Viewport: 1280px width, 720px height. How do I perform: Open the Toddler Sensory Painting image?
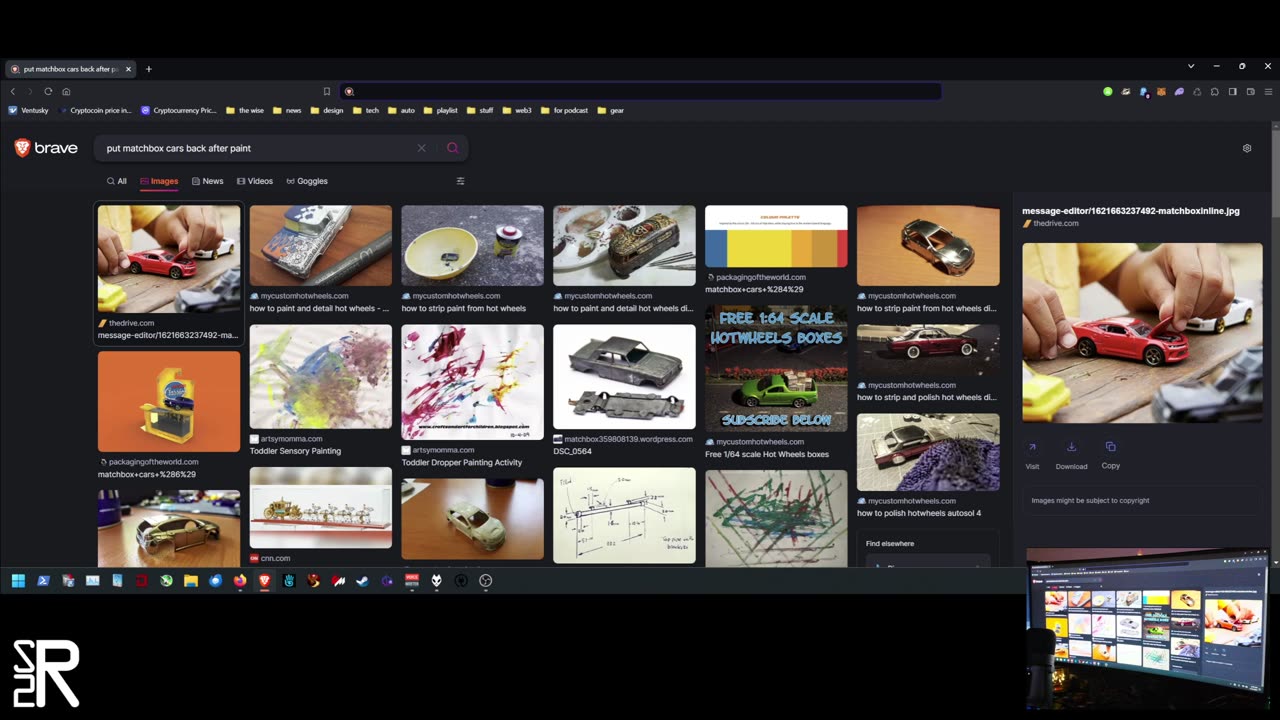pyautogui.click(x=321, y=377)
